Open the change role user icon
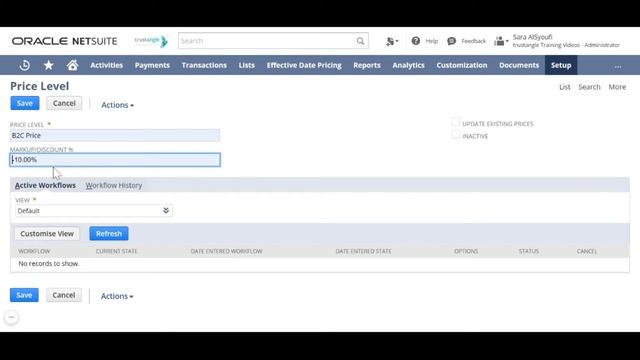The image size is (640, 360). click(x=501, y=41)
